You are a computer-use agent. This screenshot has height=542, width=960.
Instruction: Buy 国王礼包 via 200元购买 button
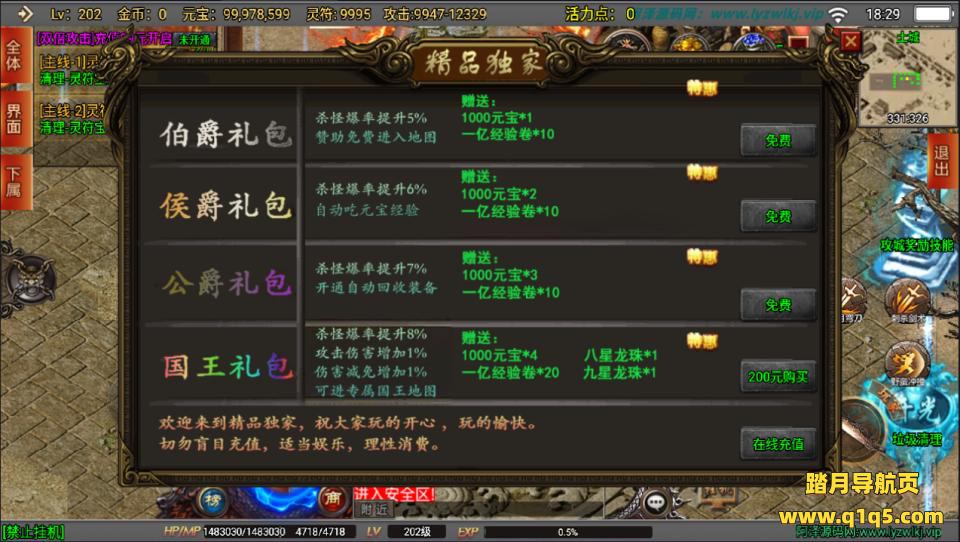[x=778, y=377]
